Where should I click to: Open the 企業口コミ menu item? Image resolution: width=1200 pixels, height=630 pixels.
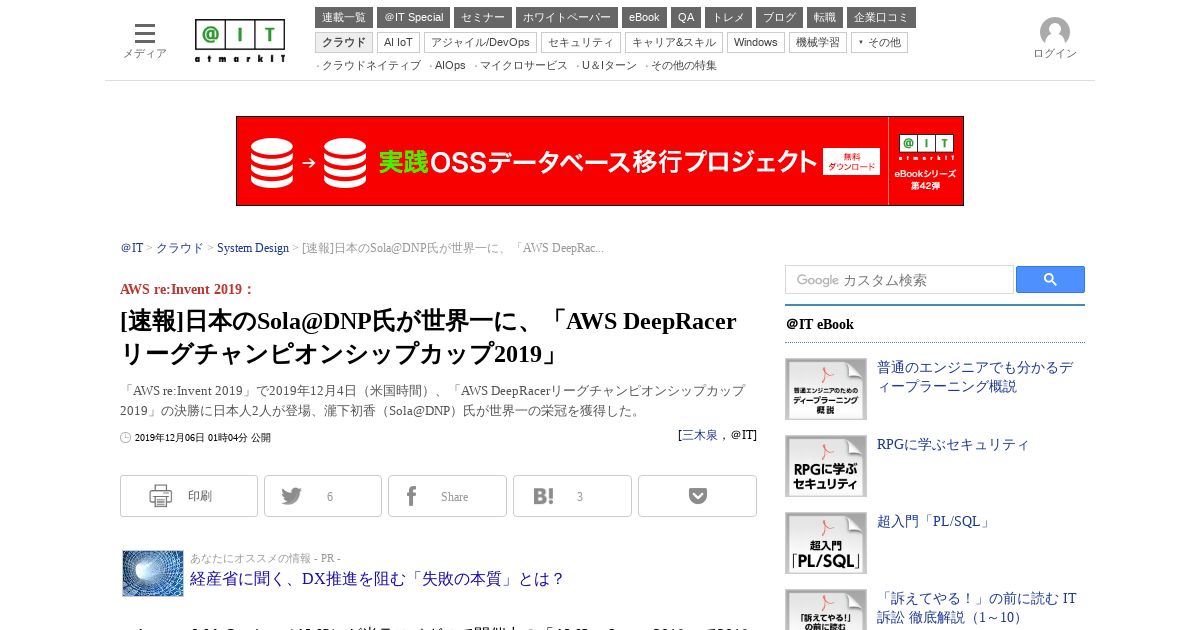881,17
